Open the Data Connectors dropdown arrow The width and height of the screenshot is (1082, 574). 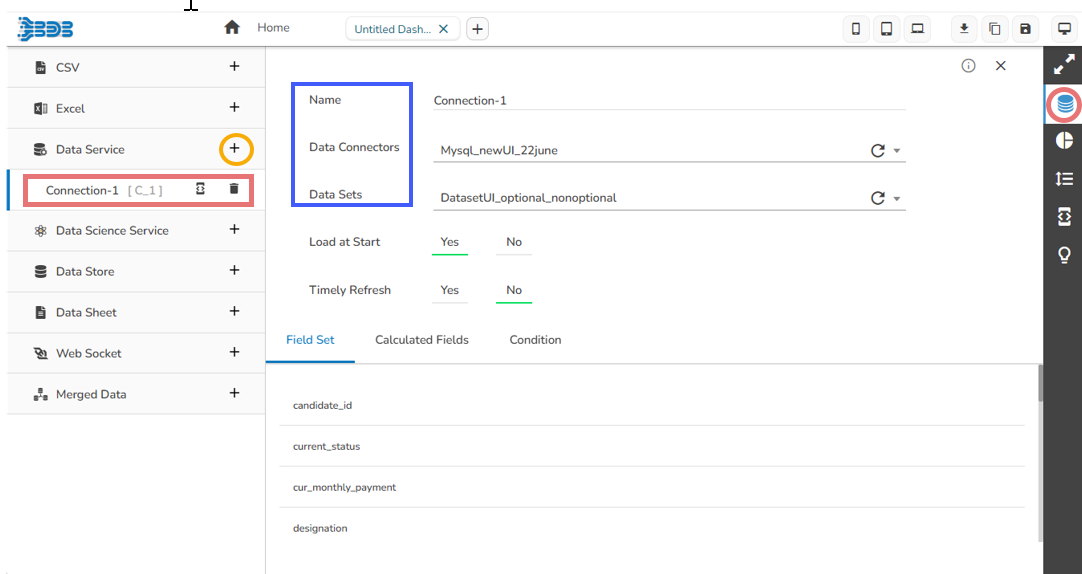(x=897, y=151)
